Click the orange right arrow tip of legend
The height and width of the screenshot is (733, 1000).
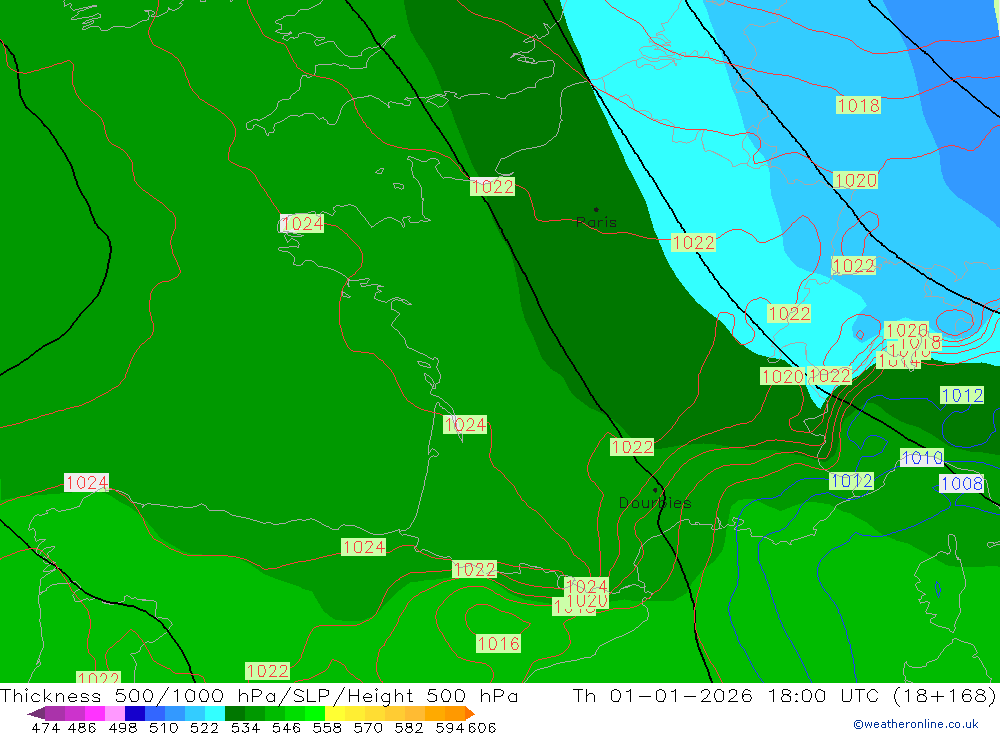[472, 714]
